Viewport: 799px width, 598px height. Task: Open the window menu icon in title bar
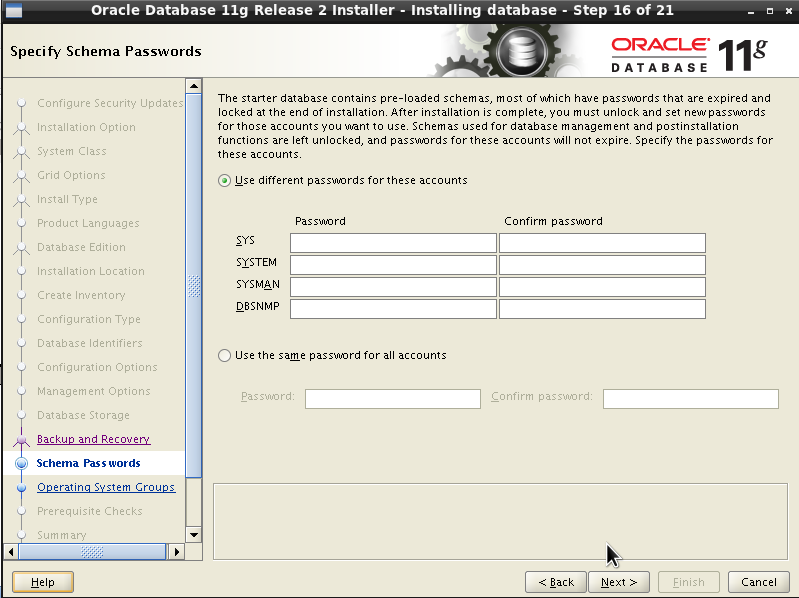[x=14, y=10]
